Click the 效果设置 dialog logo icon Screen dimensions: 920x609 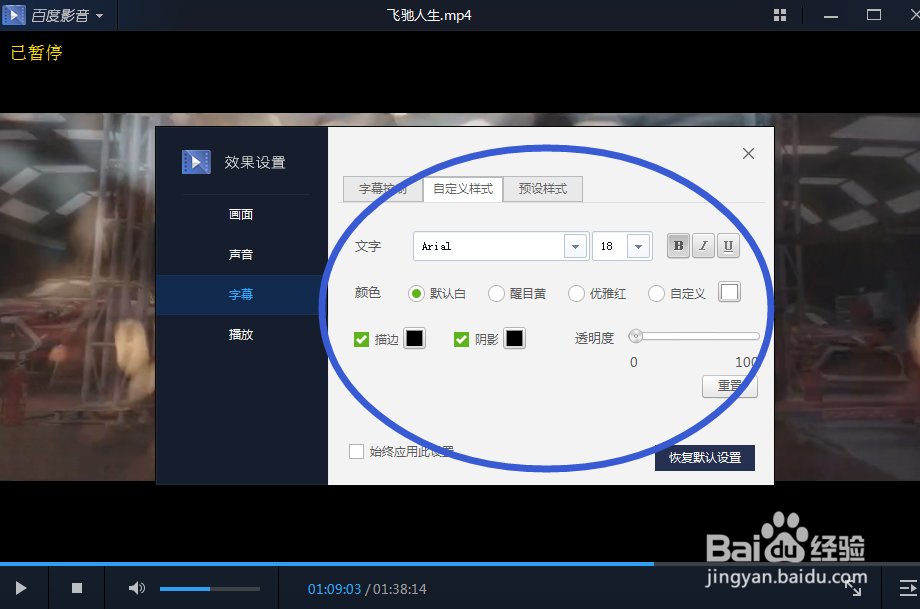(196, 162)
